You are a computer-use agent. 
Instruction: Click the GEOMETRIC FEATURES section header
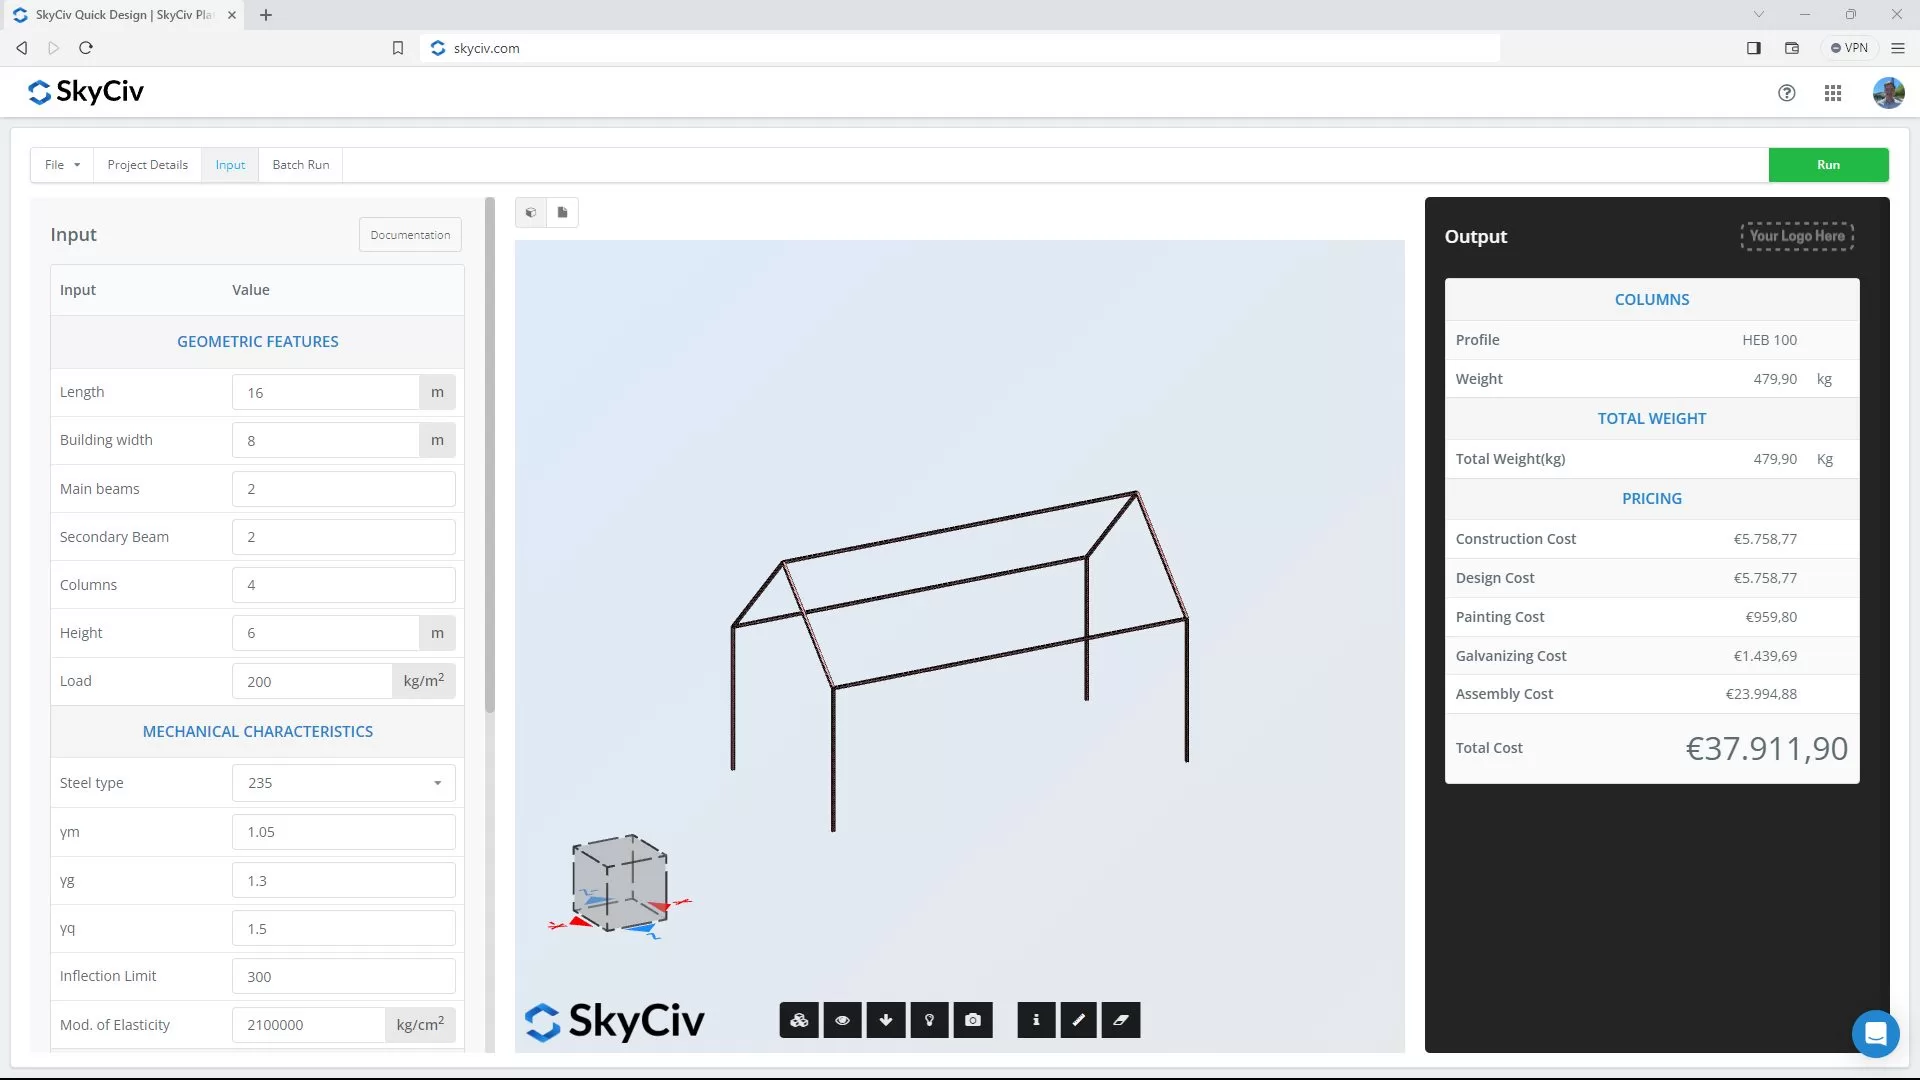(258, 342)
